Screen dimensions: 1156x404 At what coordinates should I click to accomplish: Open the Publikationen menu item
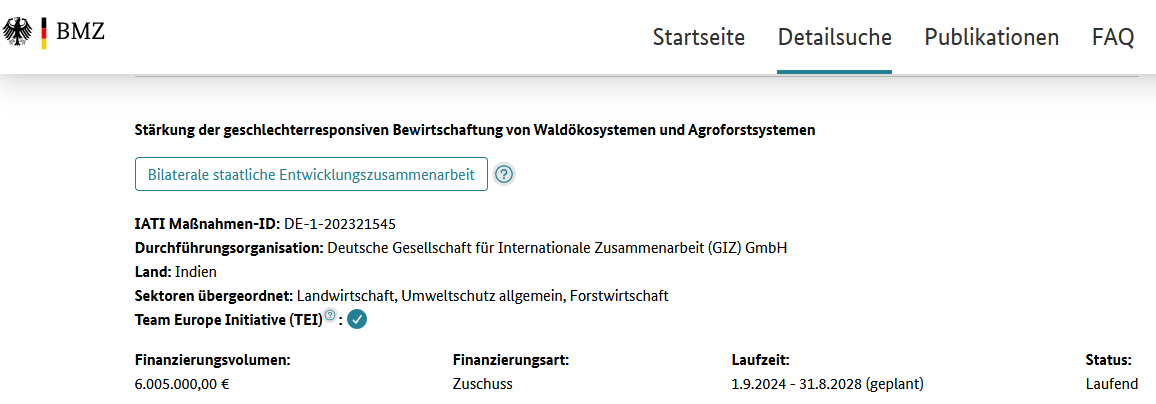click(x=992, y=37)
